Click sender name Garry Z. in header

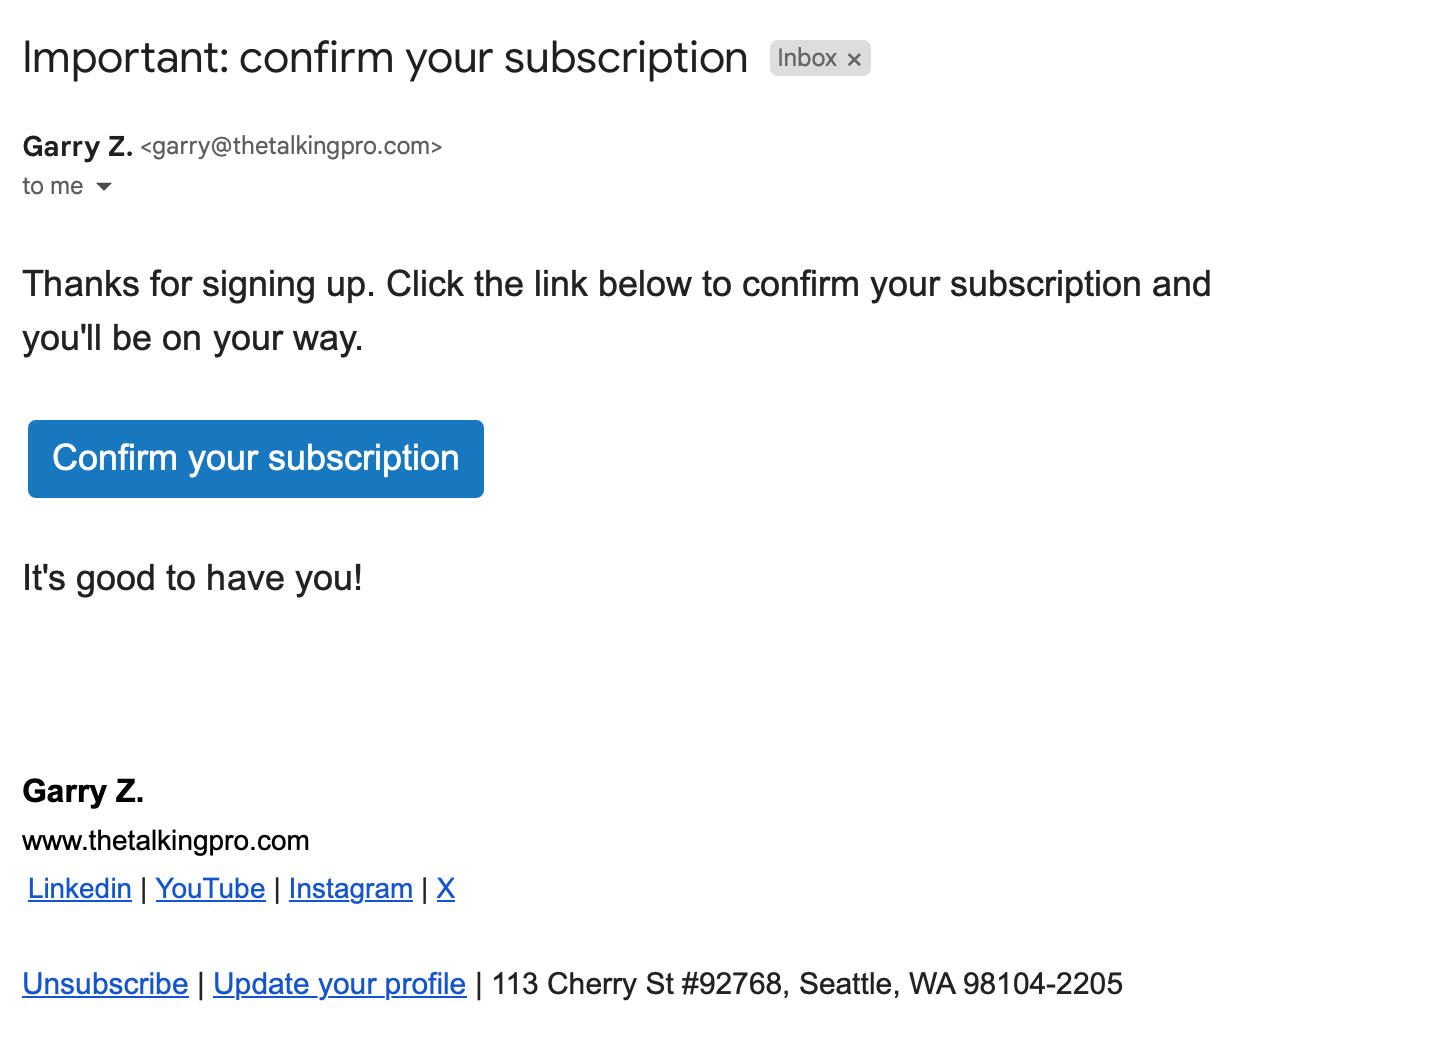pyautogui.click(x=77, y=147)
